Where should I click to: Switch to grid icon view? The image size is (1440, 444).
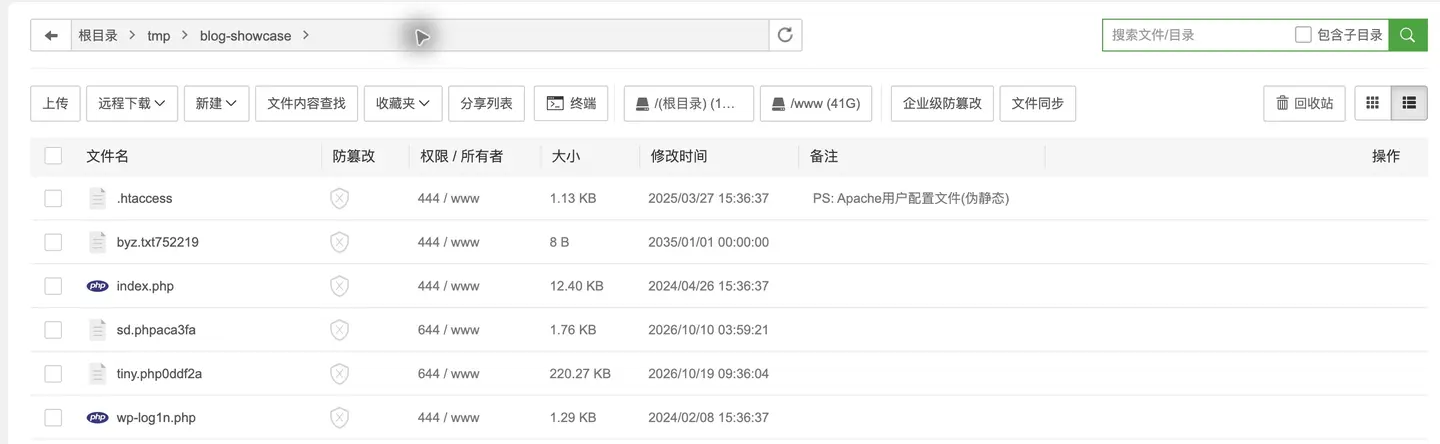pos(1373,103)
